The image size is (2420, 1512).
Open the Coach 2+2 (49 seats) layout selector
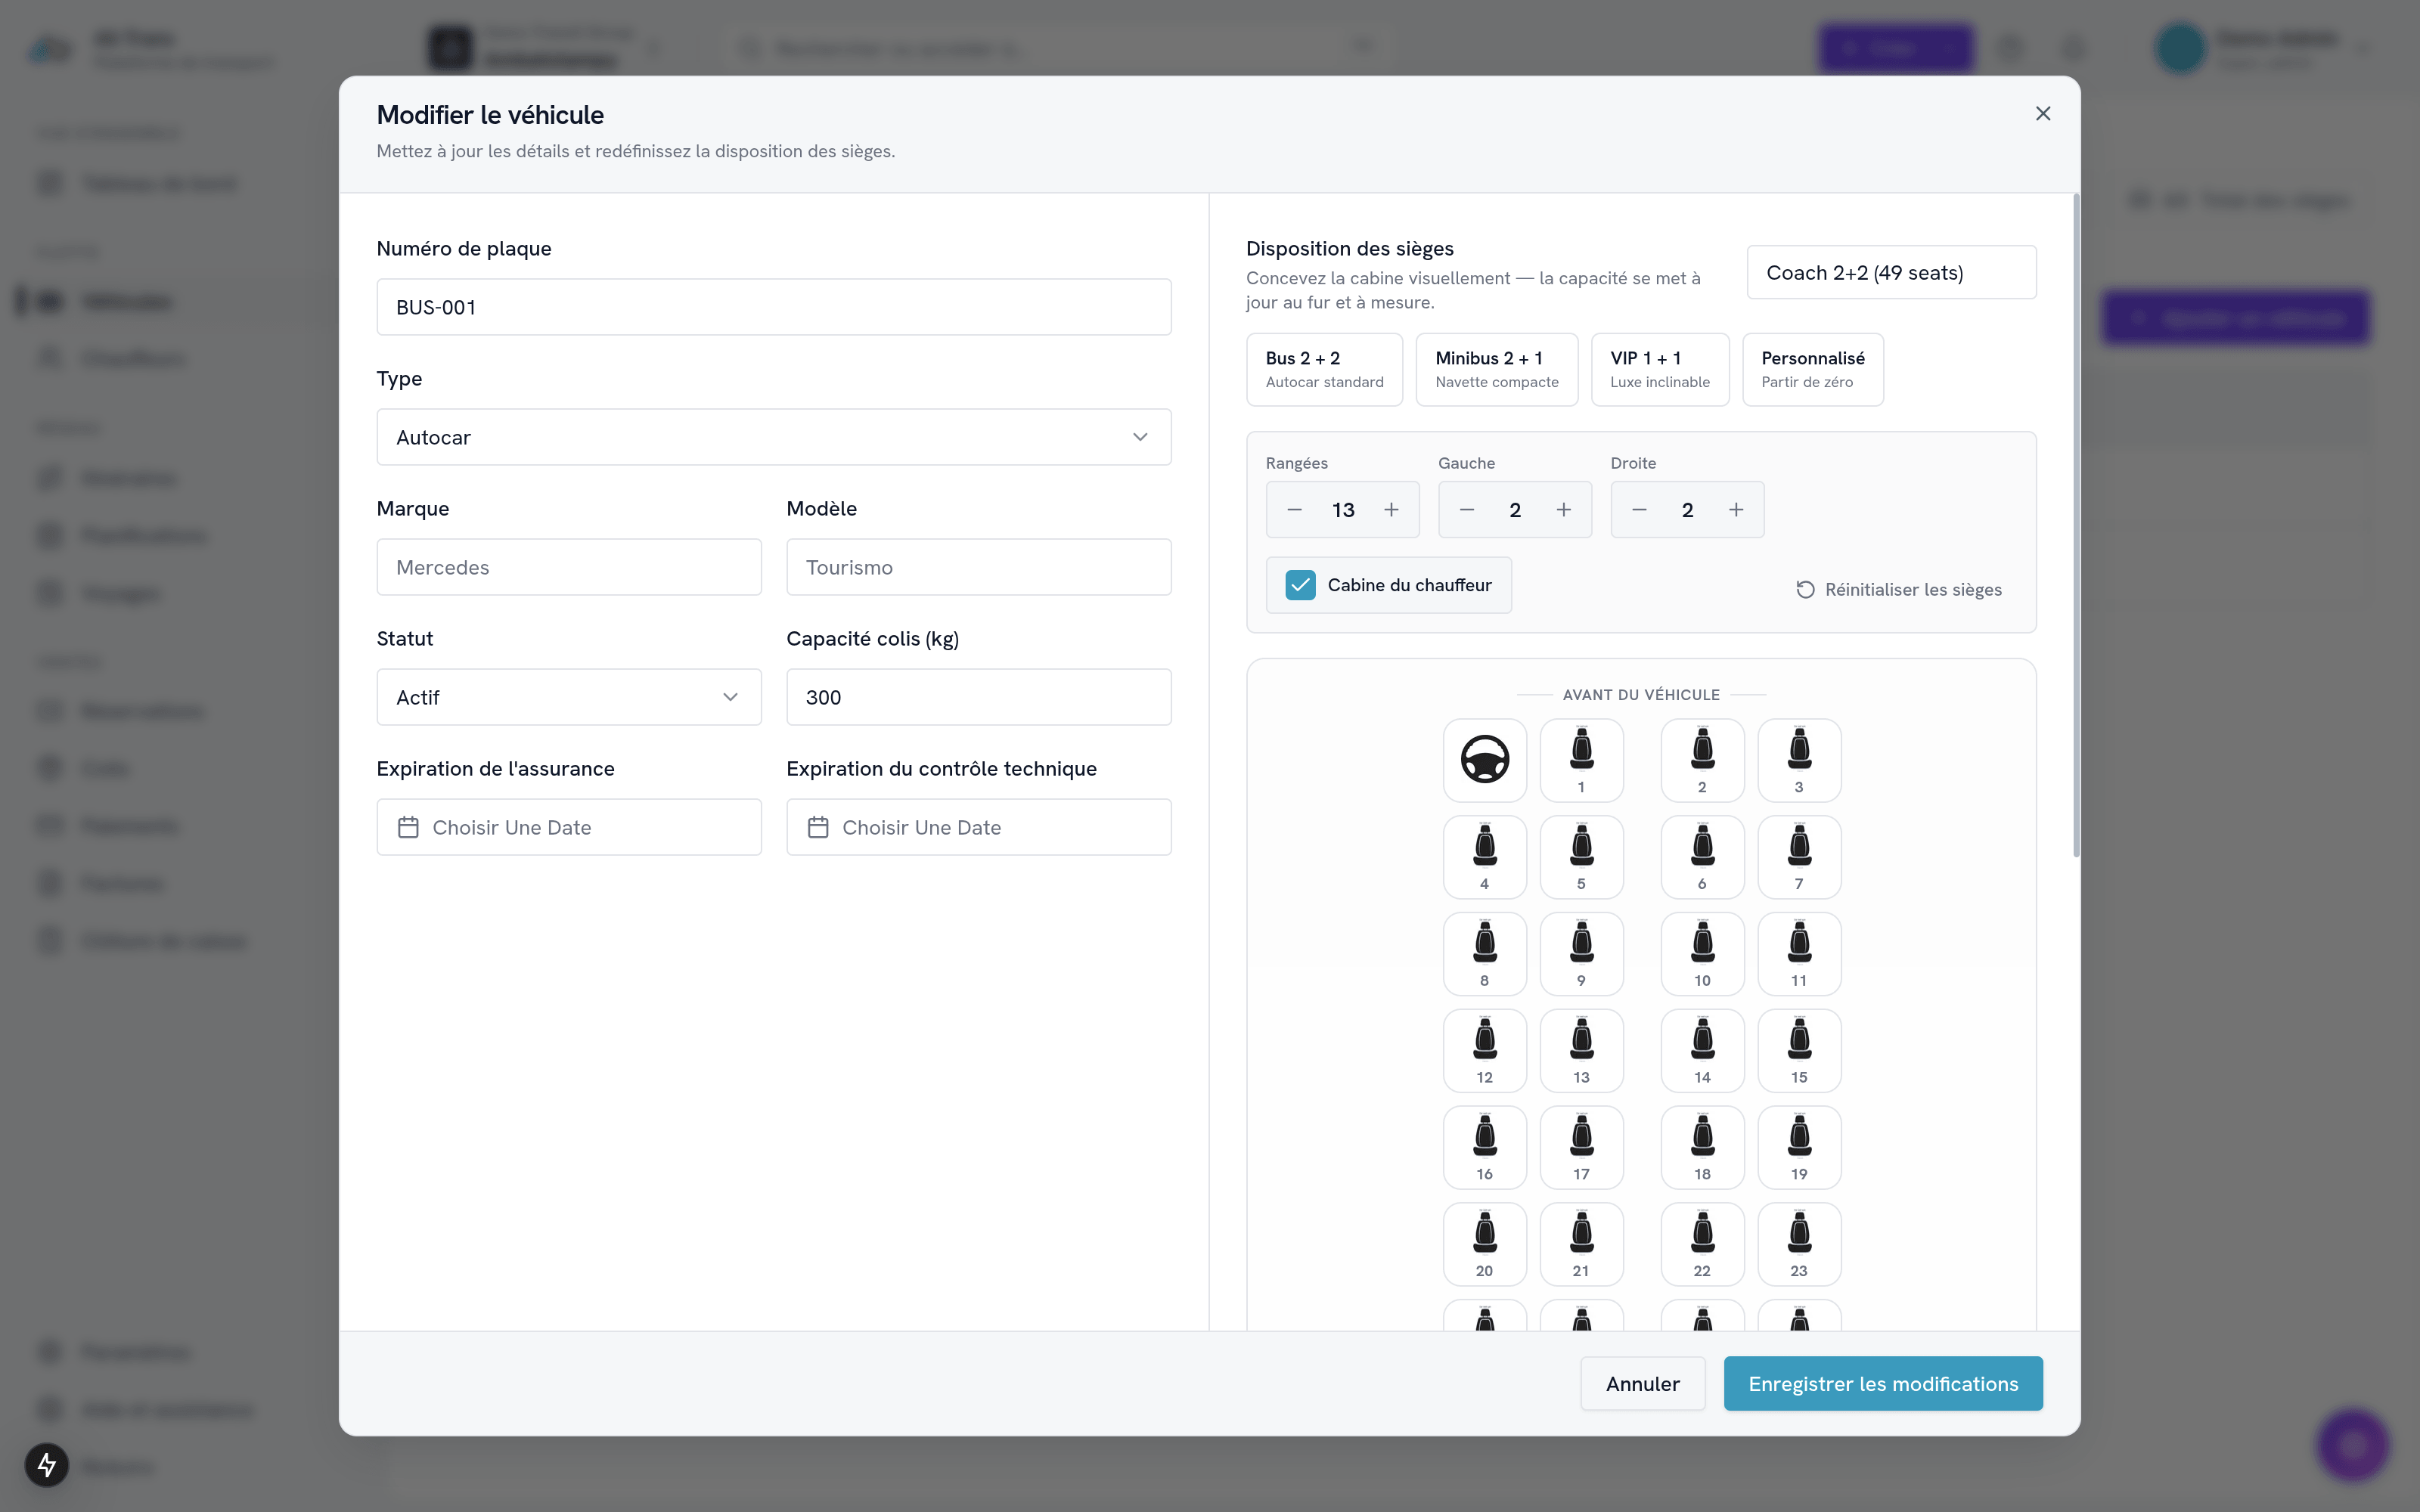pyautogui.click(x=1891, y=272)
